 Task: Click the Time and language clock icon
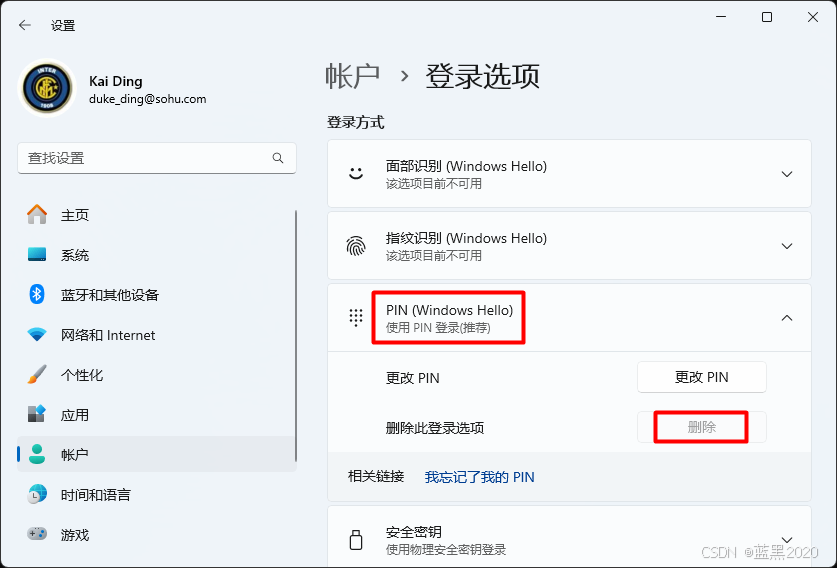[37, 495]
